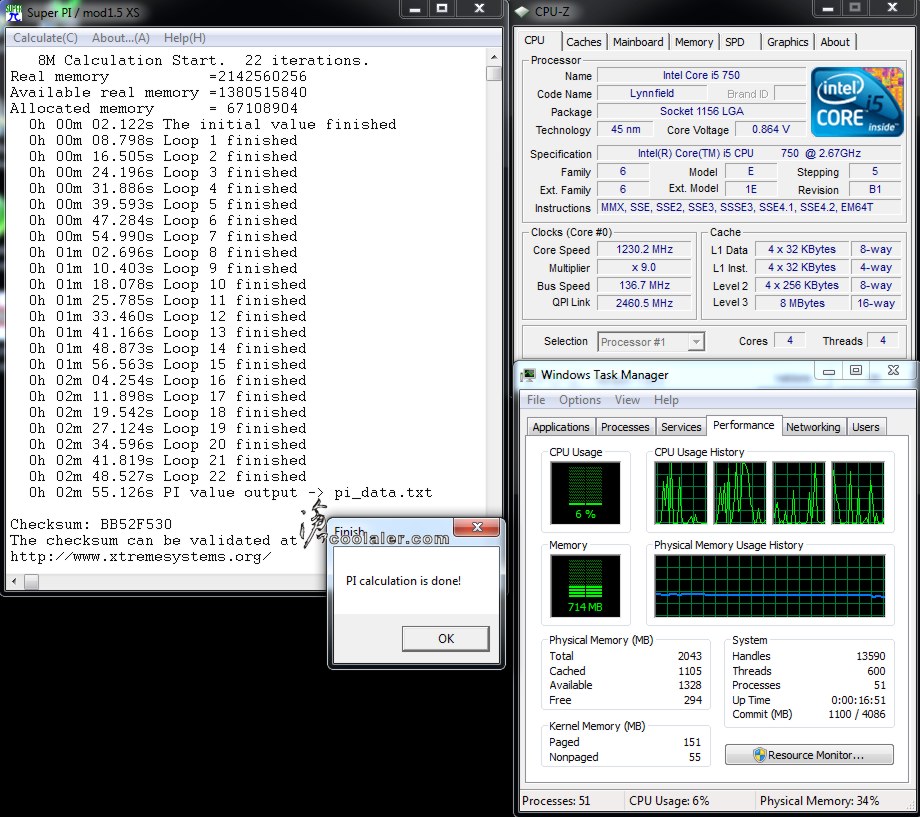Click the Code Name value 'Lynnfield'
This screenshot has height=817, width=920.
coord(652,93)
